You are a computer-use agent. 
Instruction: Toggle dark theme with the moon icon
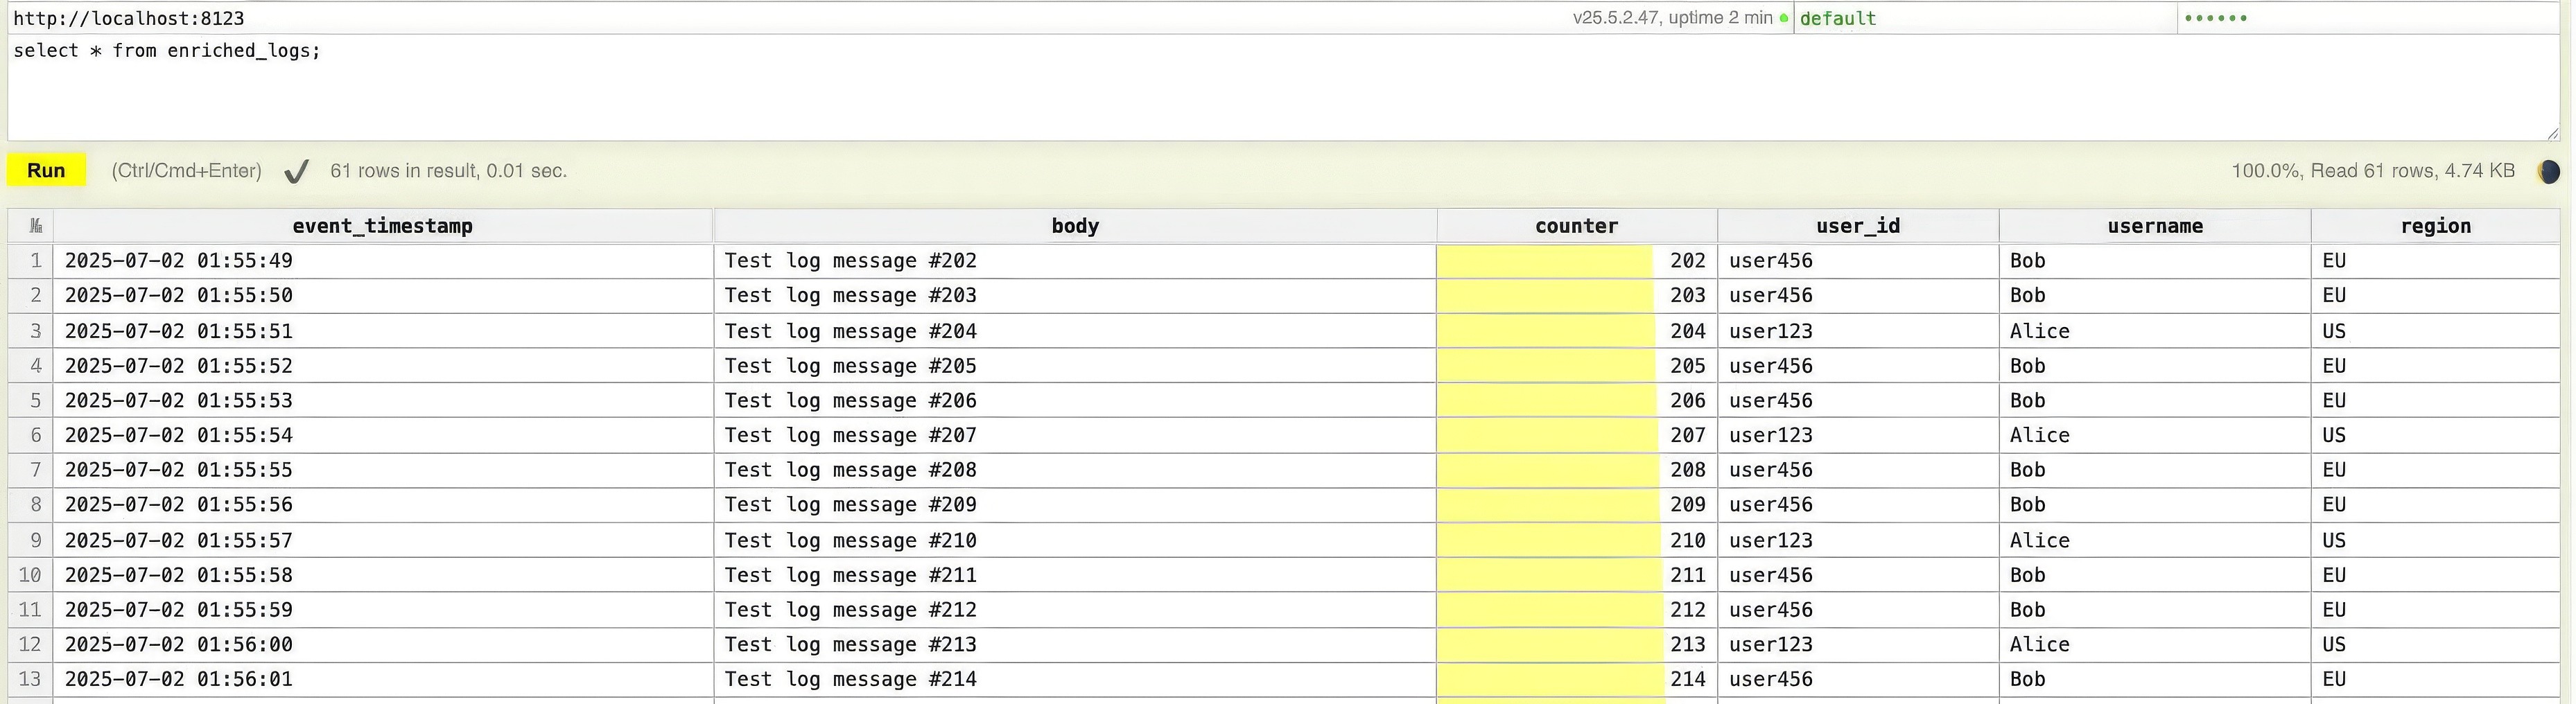(x=2548, y=172)
